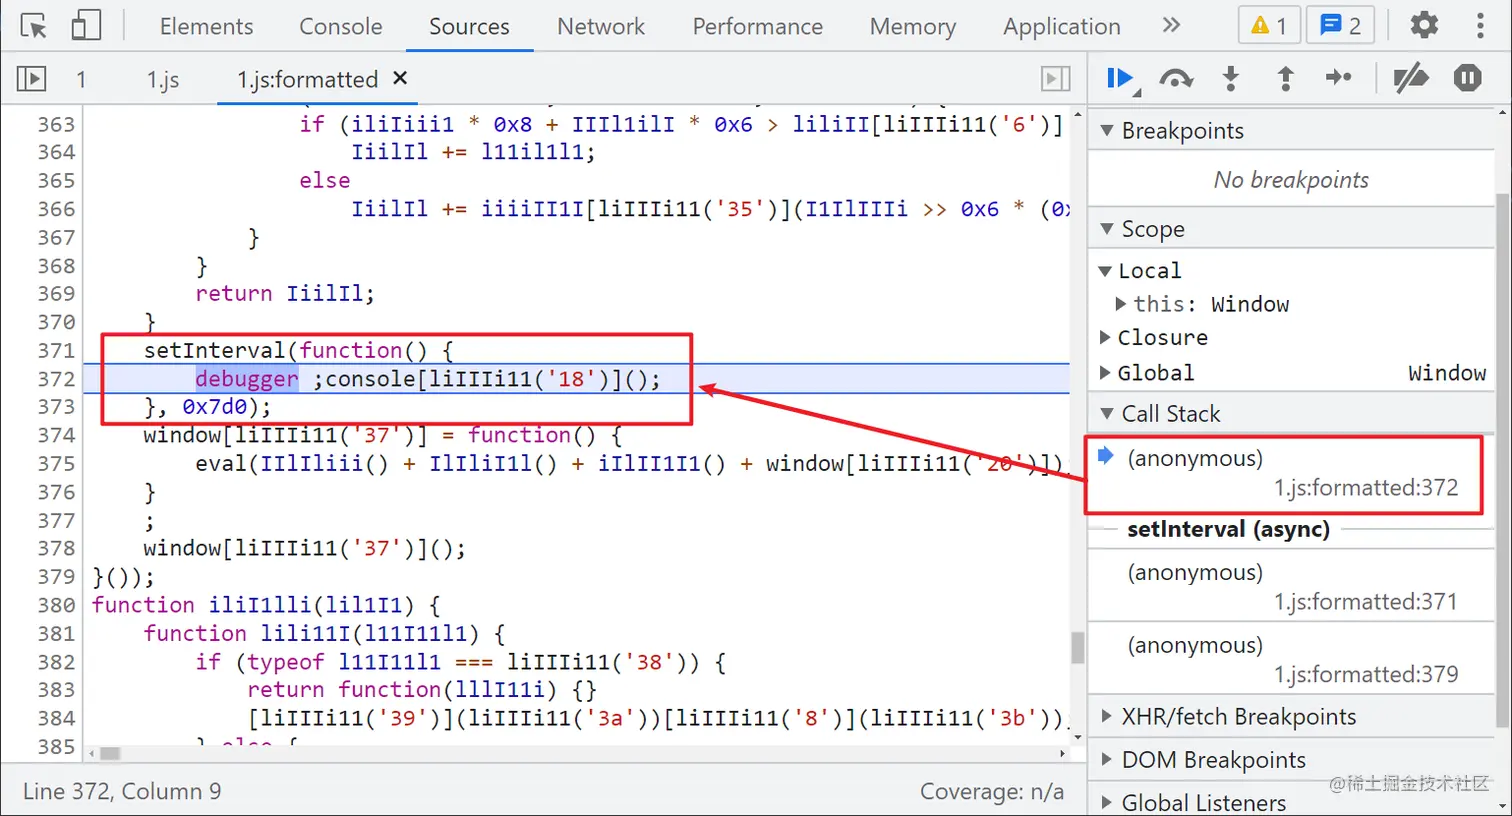The height and width of the screenshot is (816, 1512).
Task: Switch to the Elements tab
Action: (206, 27)
